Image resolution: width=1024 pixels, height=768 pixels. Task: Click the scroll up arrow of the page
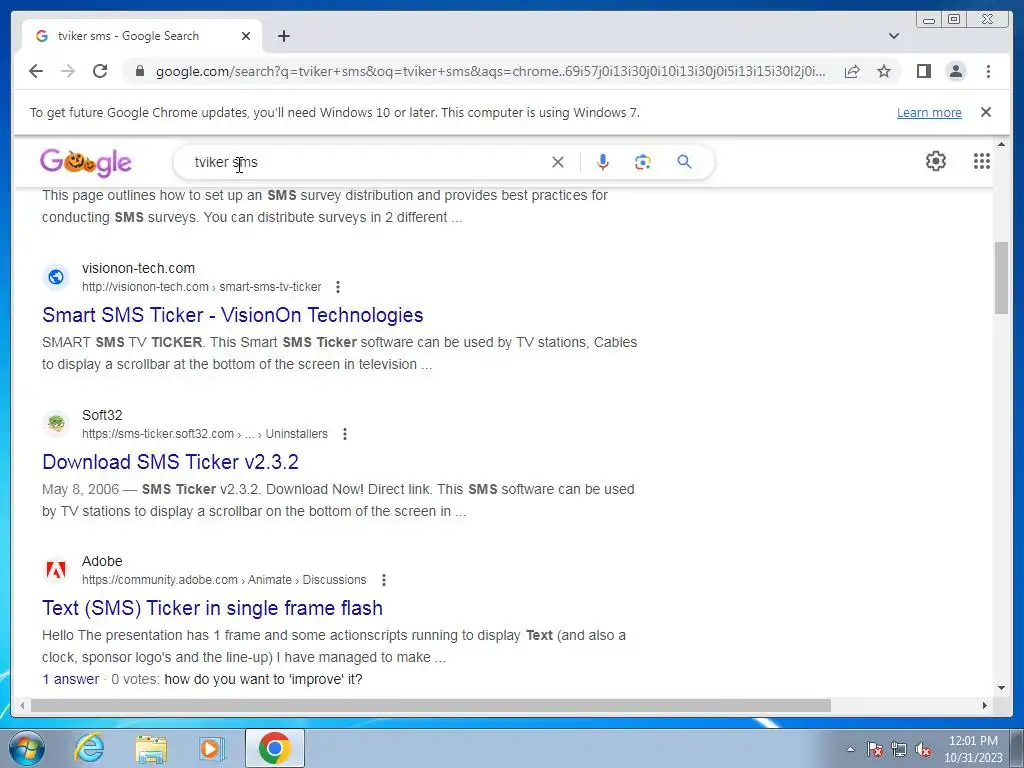(x=1001, y=144)
